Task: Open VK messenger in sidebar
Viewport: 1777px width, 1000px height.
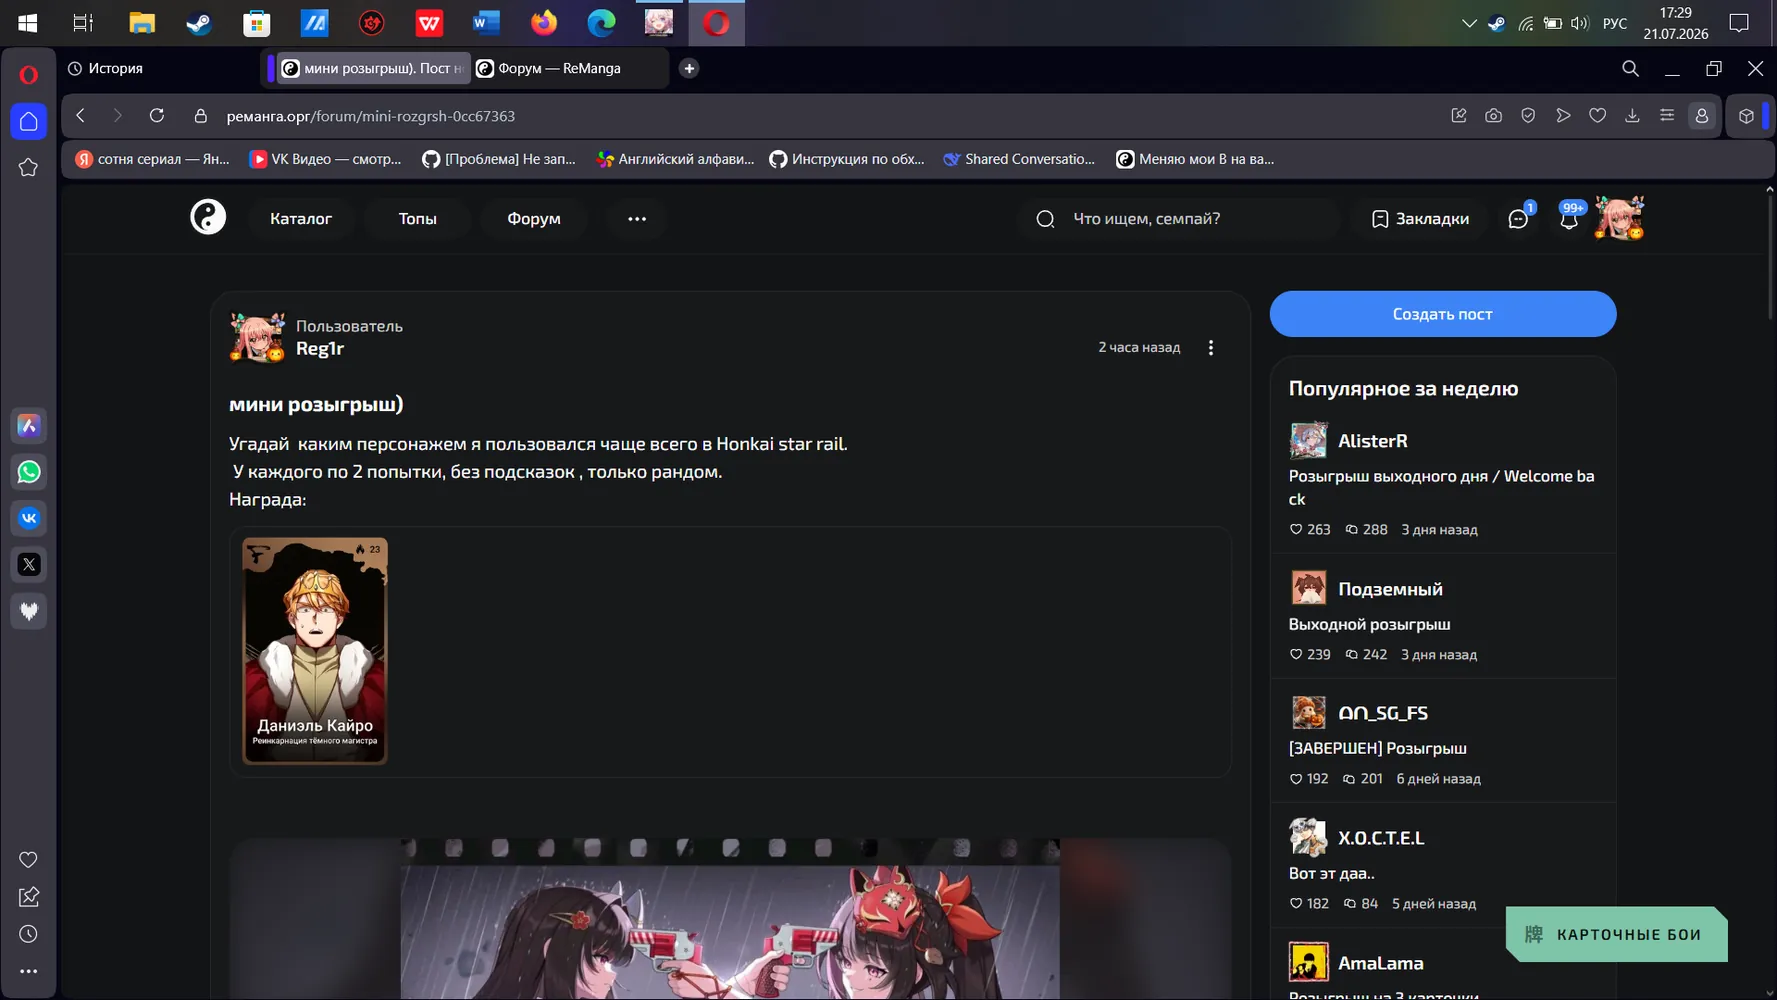Action: [x=29, y=518]
